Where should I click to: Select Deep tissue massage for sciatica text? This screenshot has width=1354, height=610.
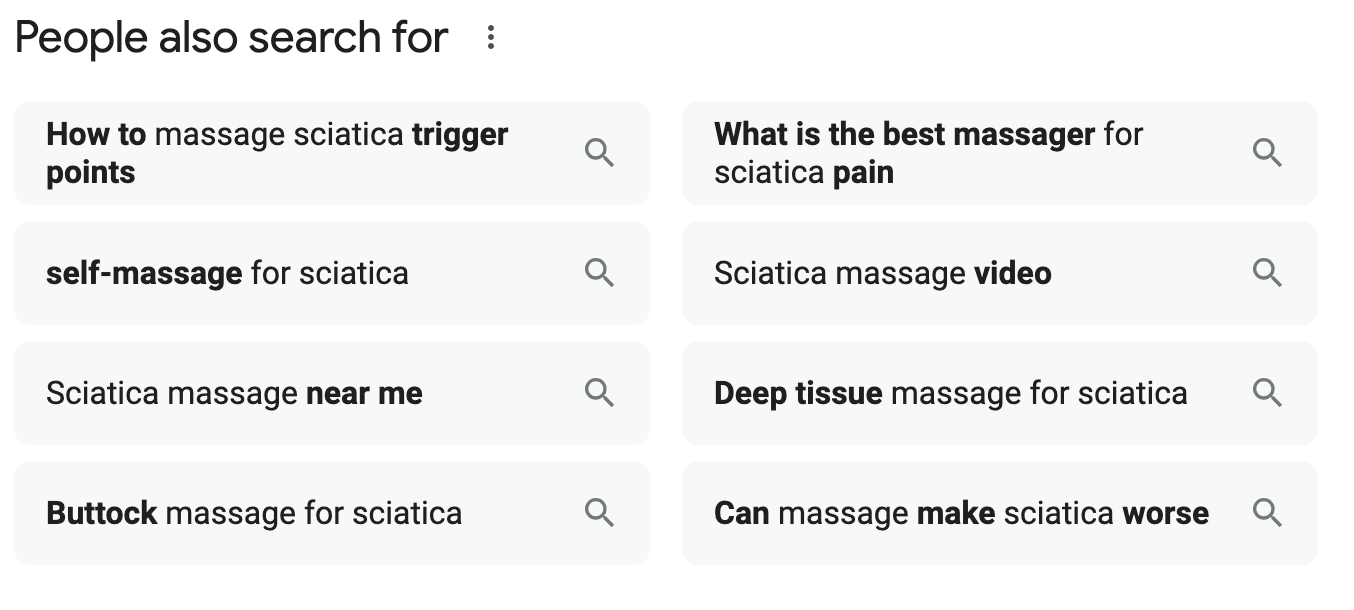coord(951,393)
